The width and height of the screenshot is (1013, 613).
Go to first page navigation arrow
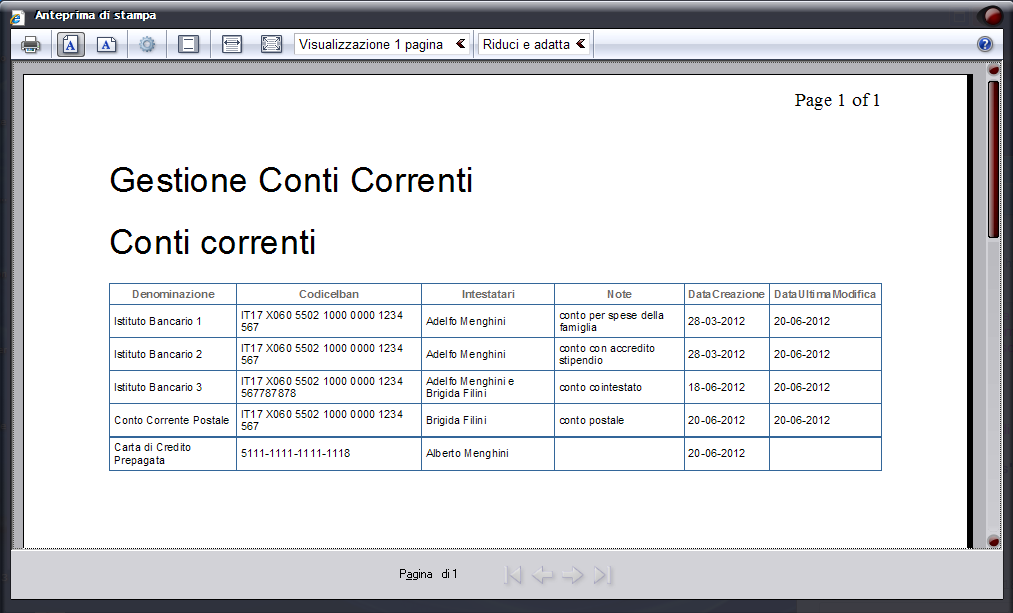click(512, 574)
